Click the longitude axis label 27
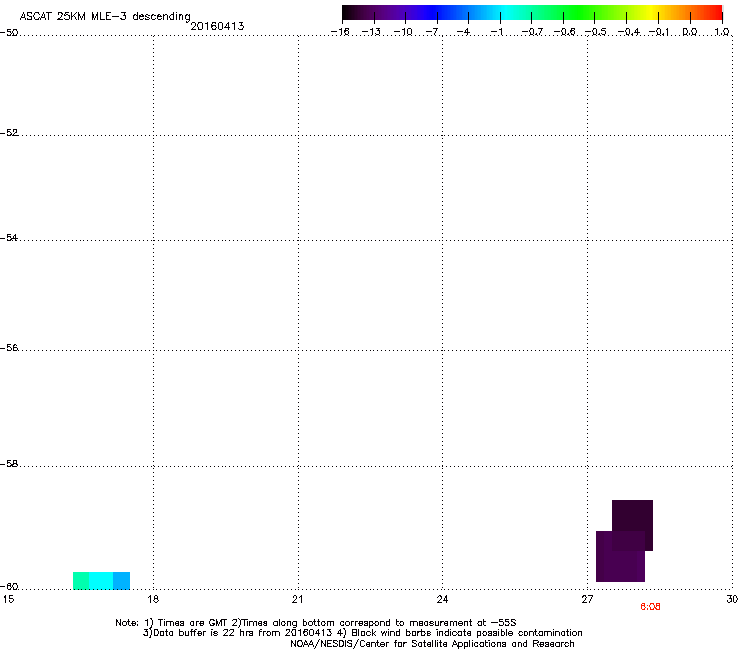This screenshot has height=650, width=740. [x=587, y=599]
